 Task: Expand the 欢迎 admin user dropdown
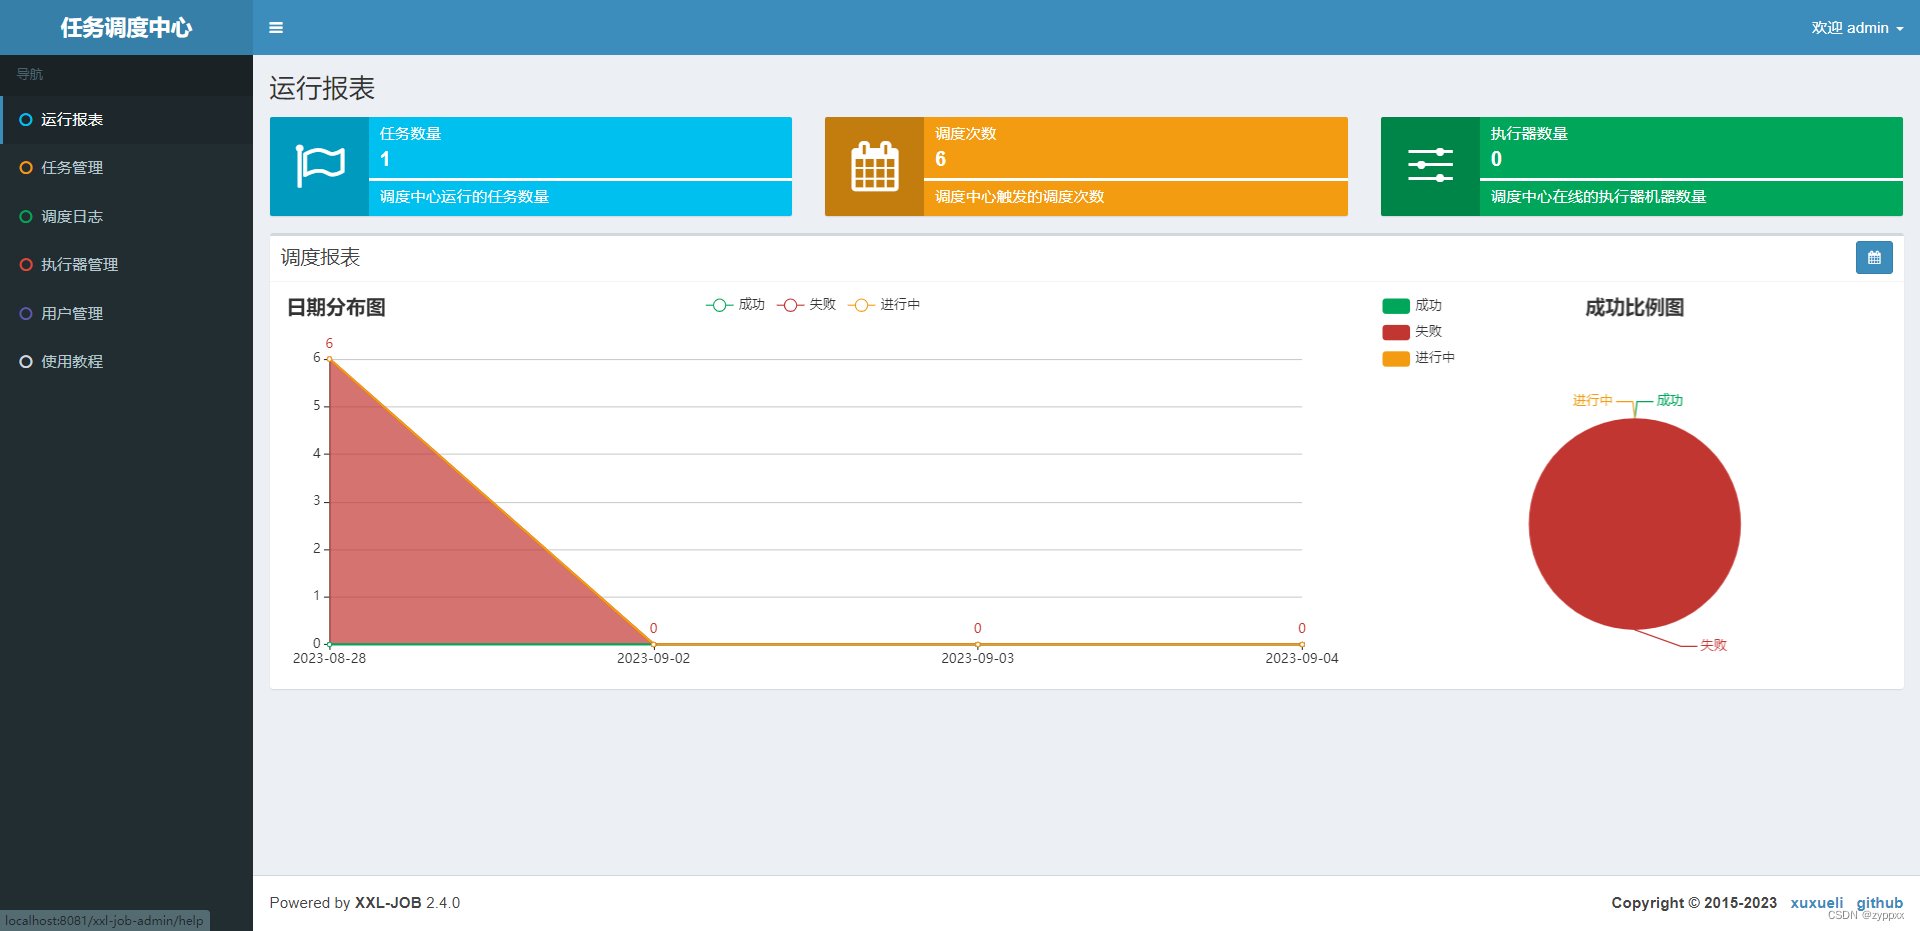pos(1857,28)
